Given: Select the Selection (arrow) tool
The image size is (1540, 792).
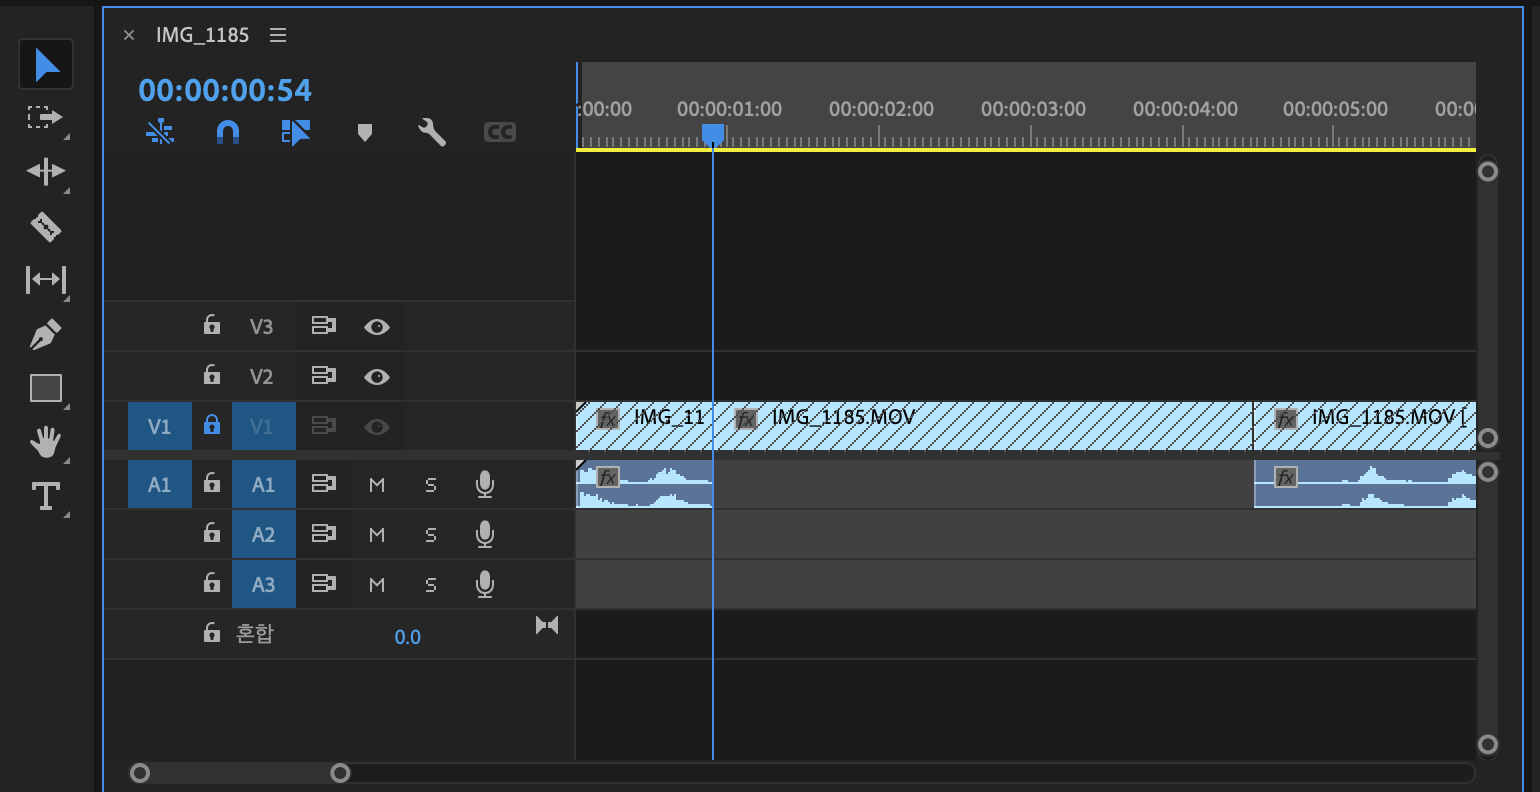Looking at the screenshot, I should 46,64.
